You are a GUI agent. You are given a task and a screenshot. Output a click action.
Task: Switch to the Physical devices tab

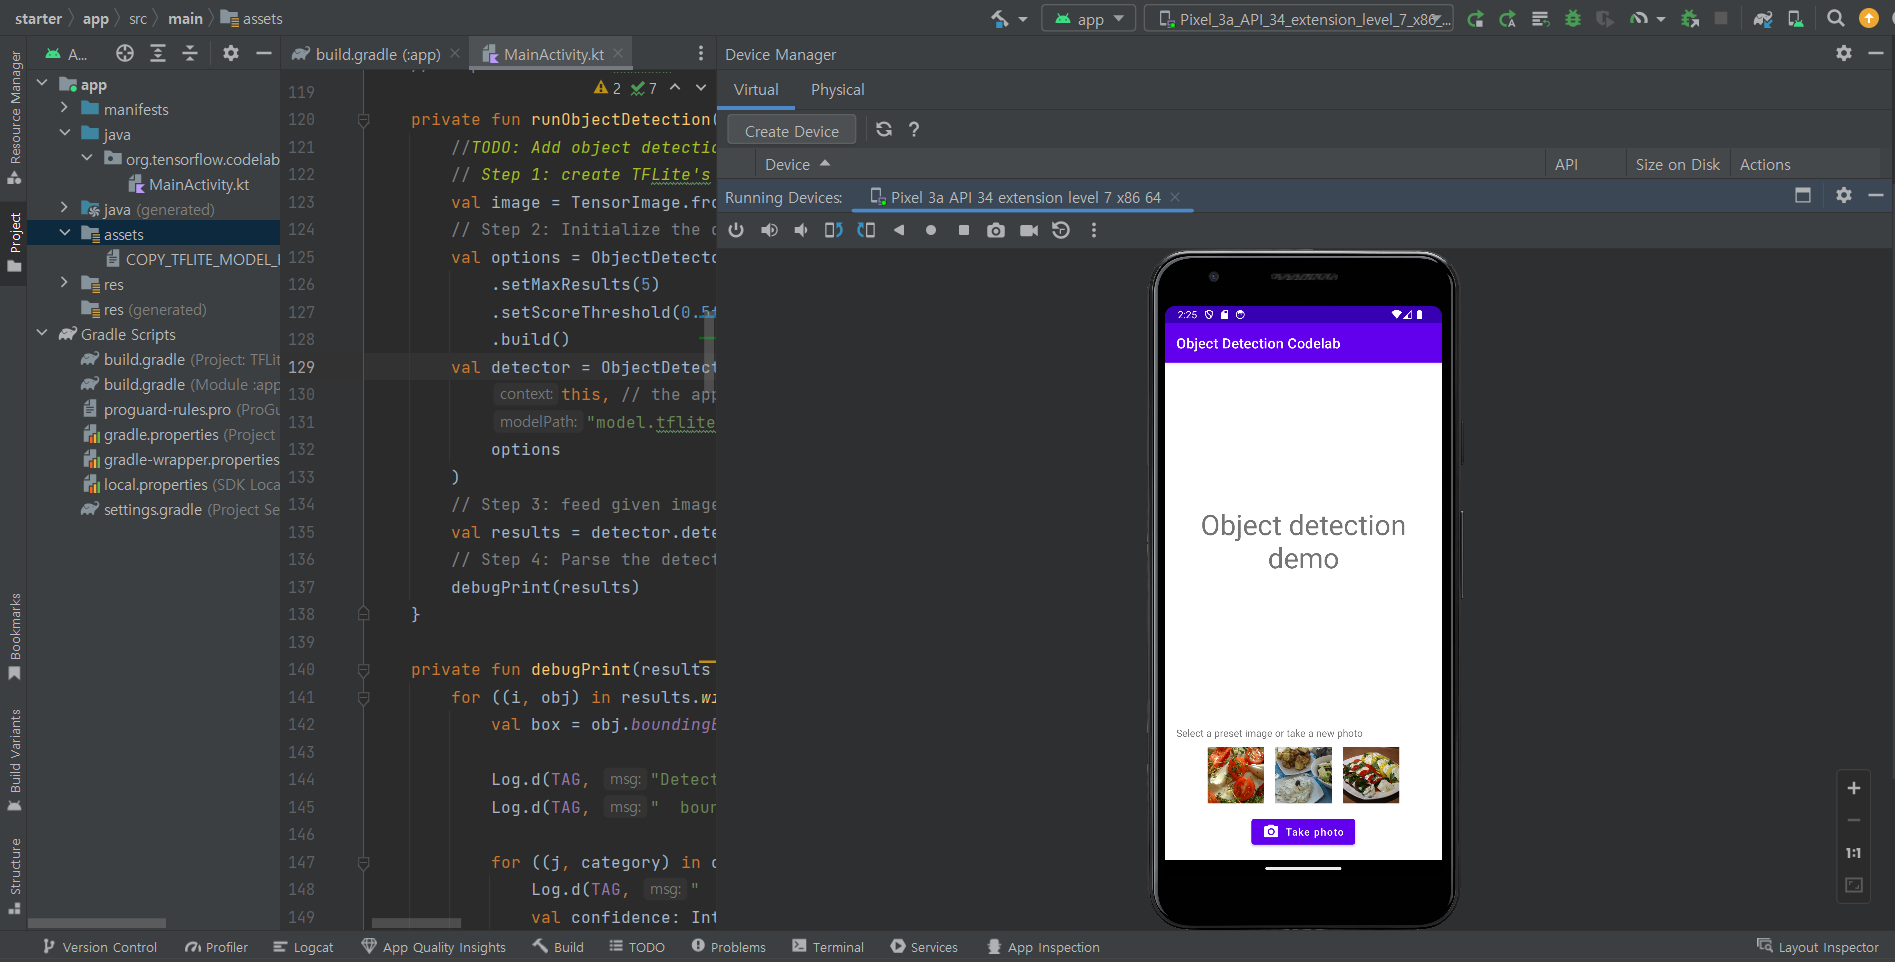[x=838, y=90]
